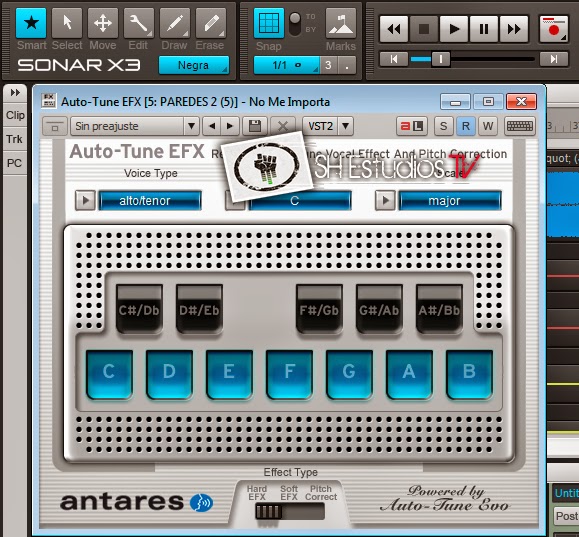This screenshot has width=579, height=537.
Task: Open the Trk tab
Action: click(x=14, y=139)
